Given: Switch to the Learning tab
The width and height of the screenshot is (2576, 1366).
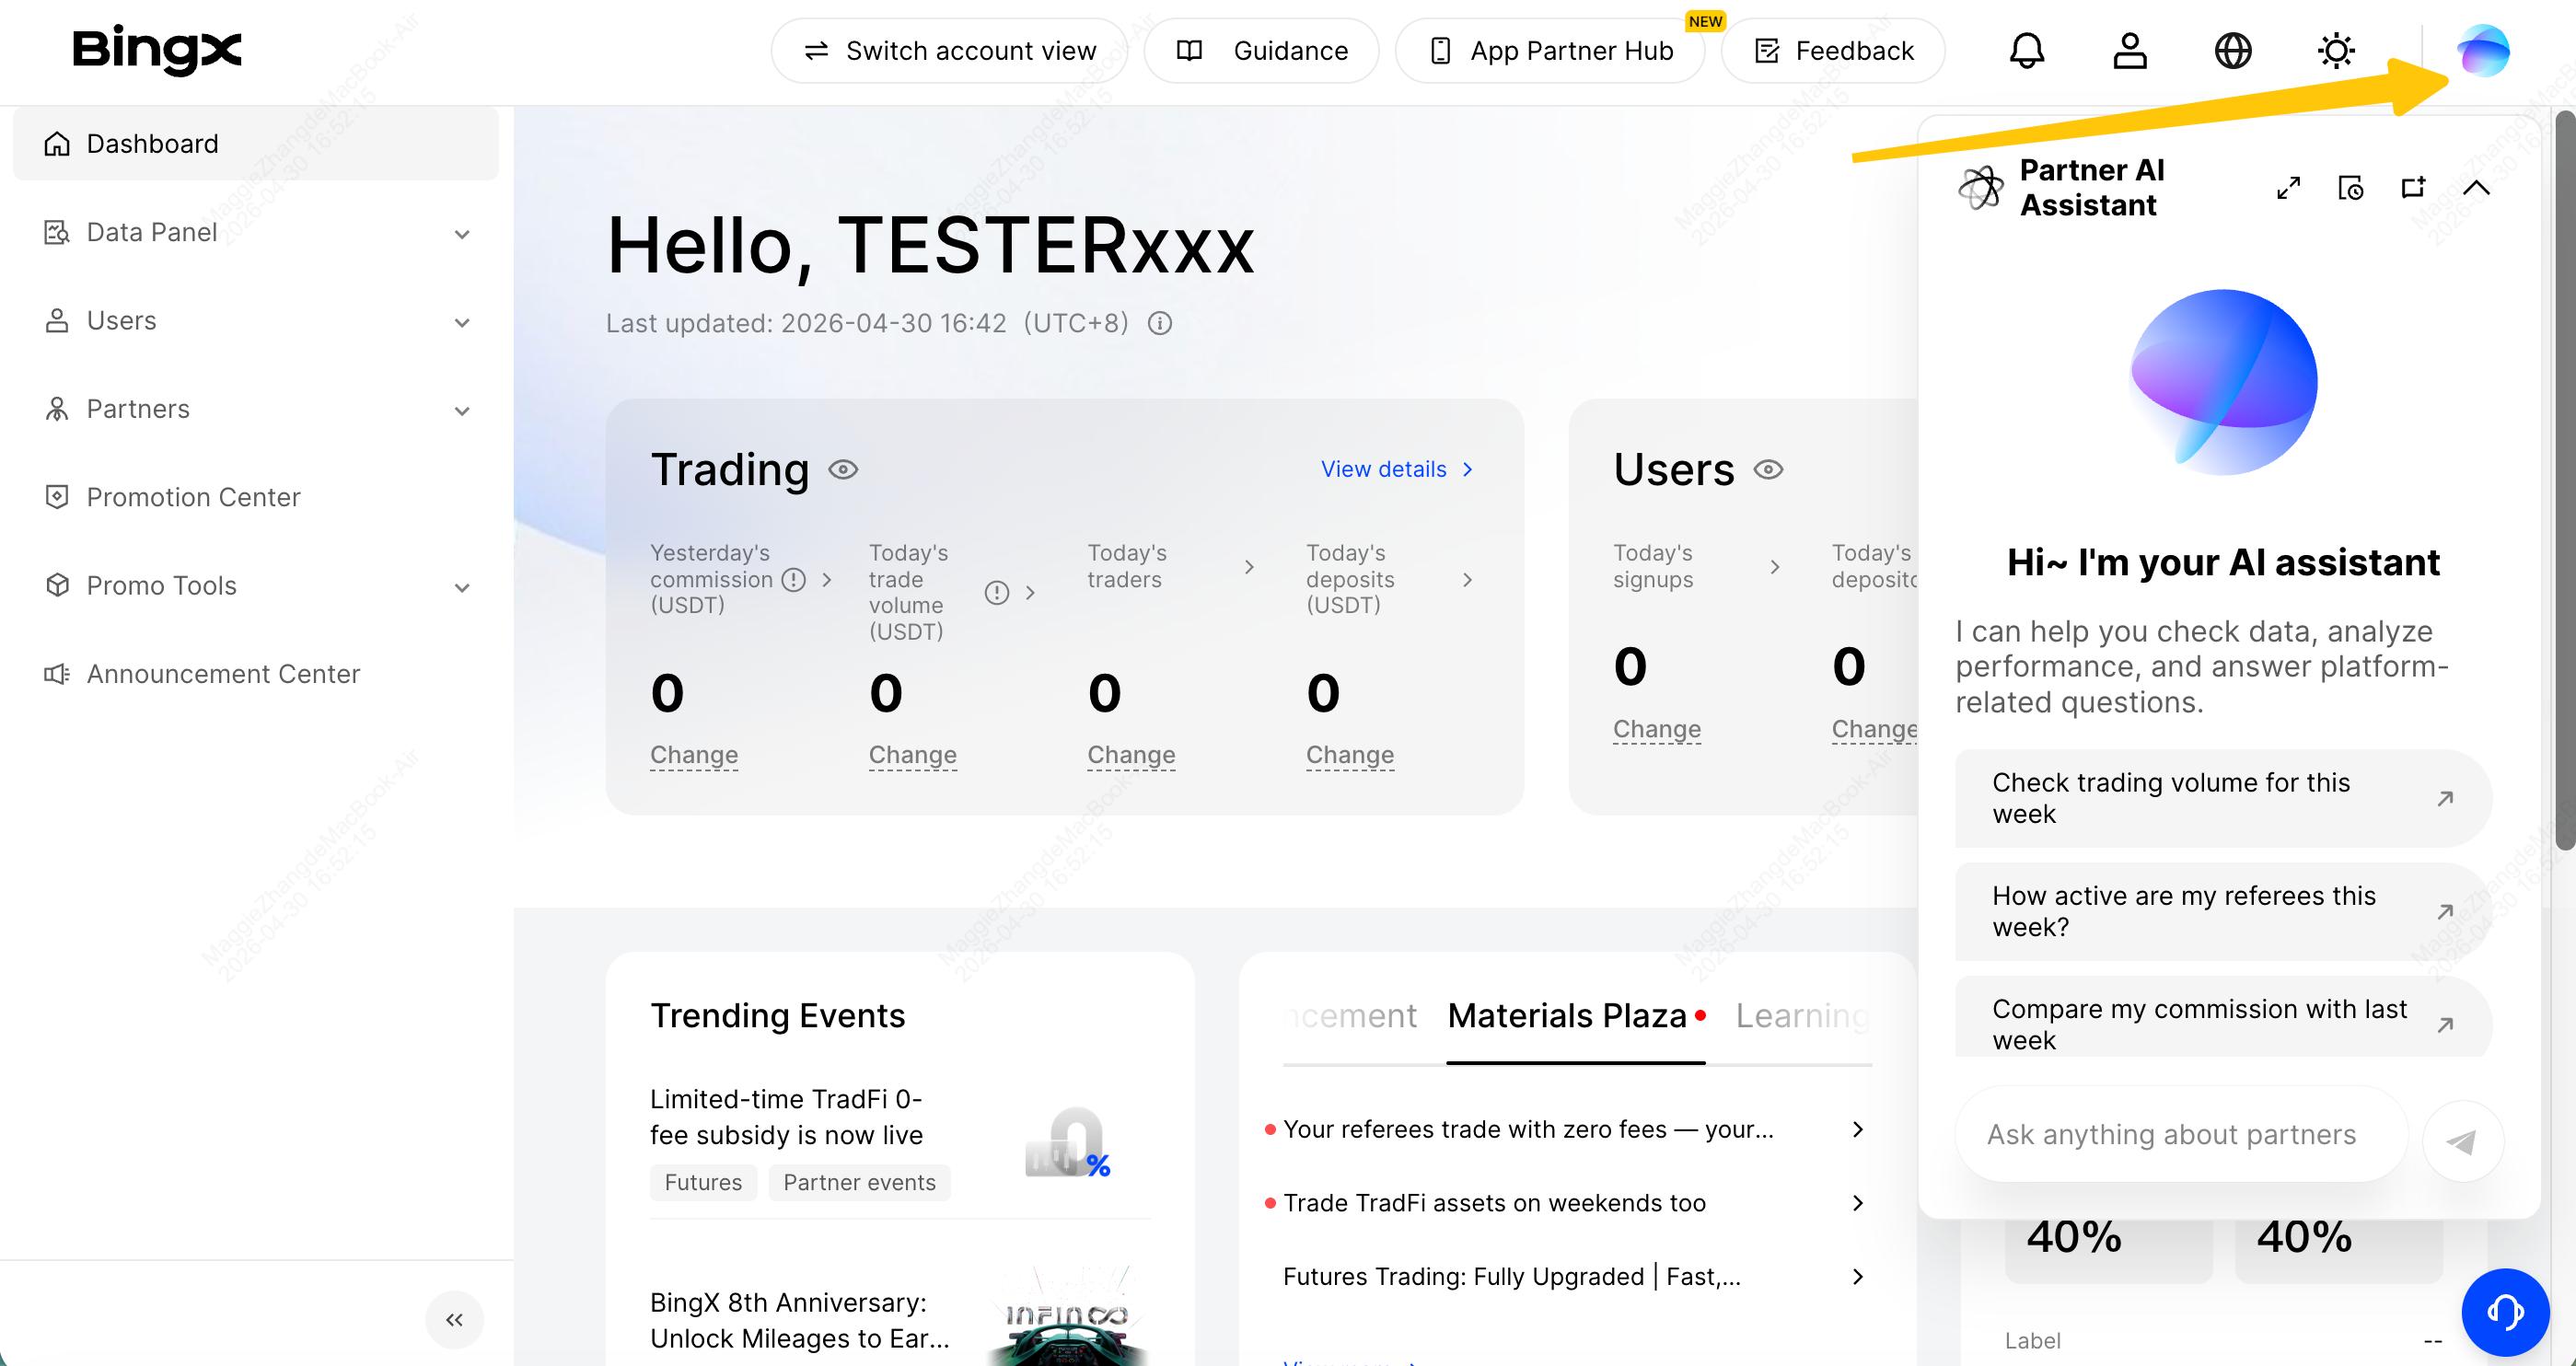Looking at the screenshot, I should tap(1802, 1016).
